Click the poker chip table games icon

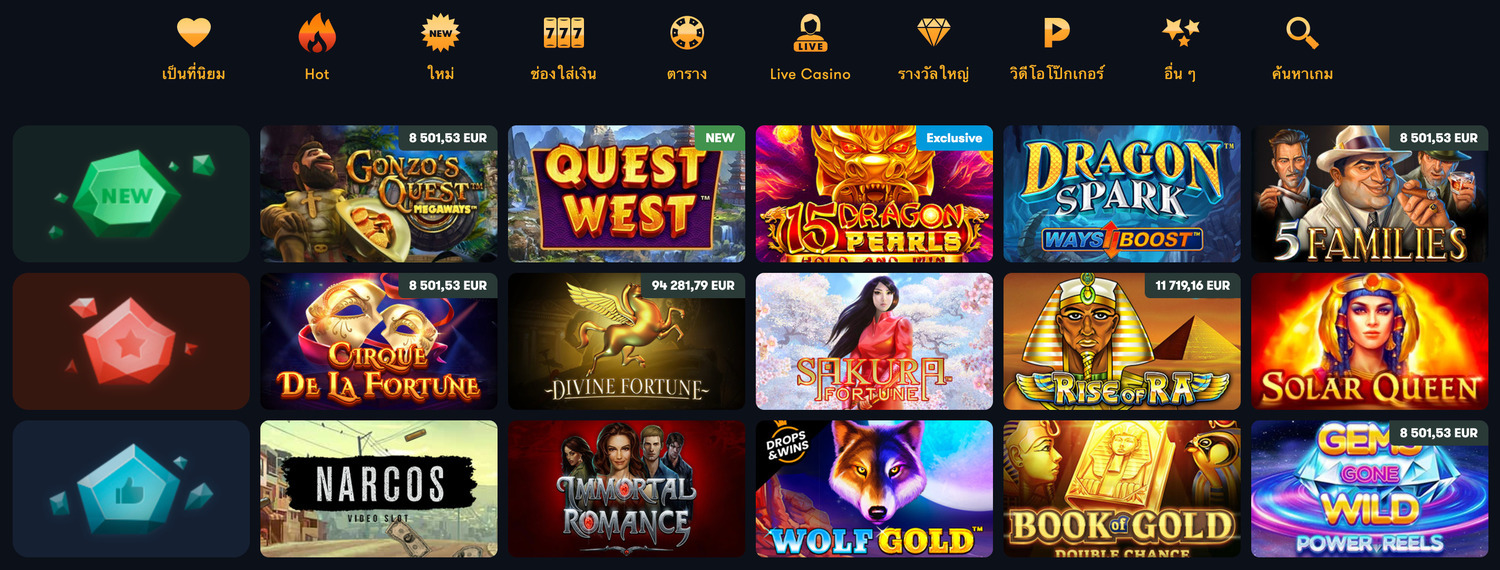click(x=687, y=32)
